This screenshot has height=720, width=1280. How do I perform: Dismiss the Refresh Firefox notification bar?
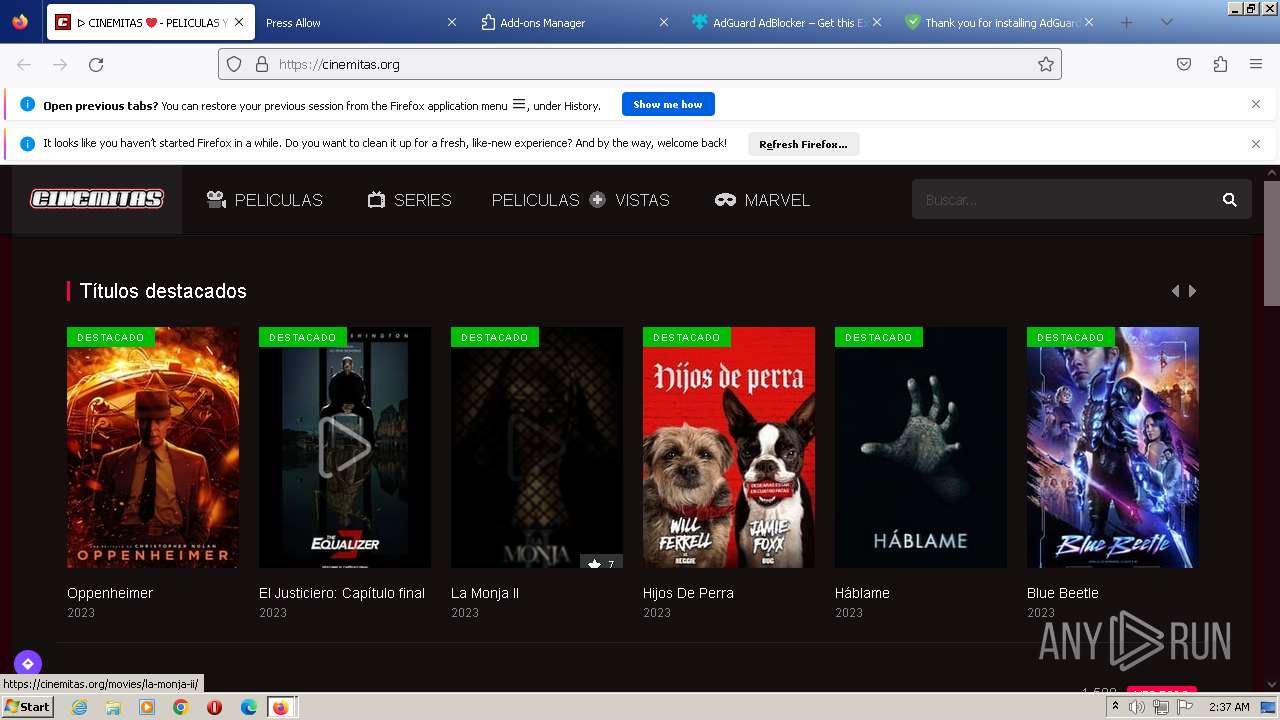[x=1256, y=144]
